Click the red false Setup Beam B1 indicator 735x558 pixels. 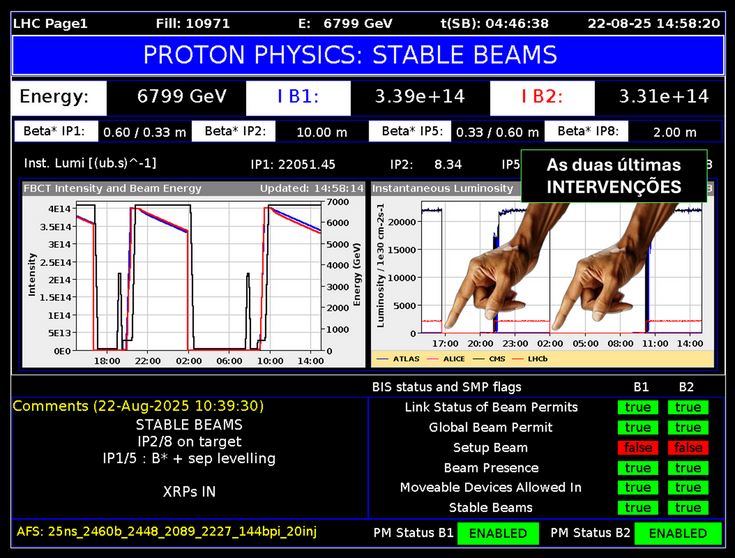coord(638,448)
